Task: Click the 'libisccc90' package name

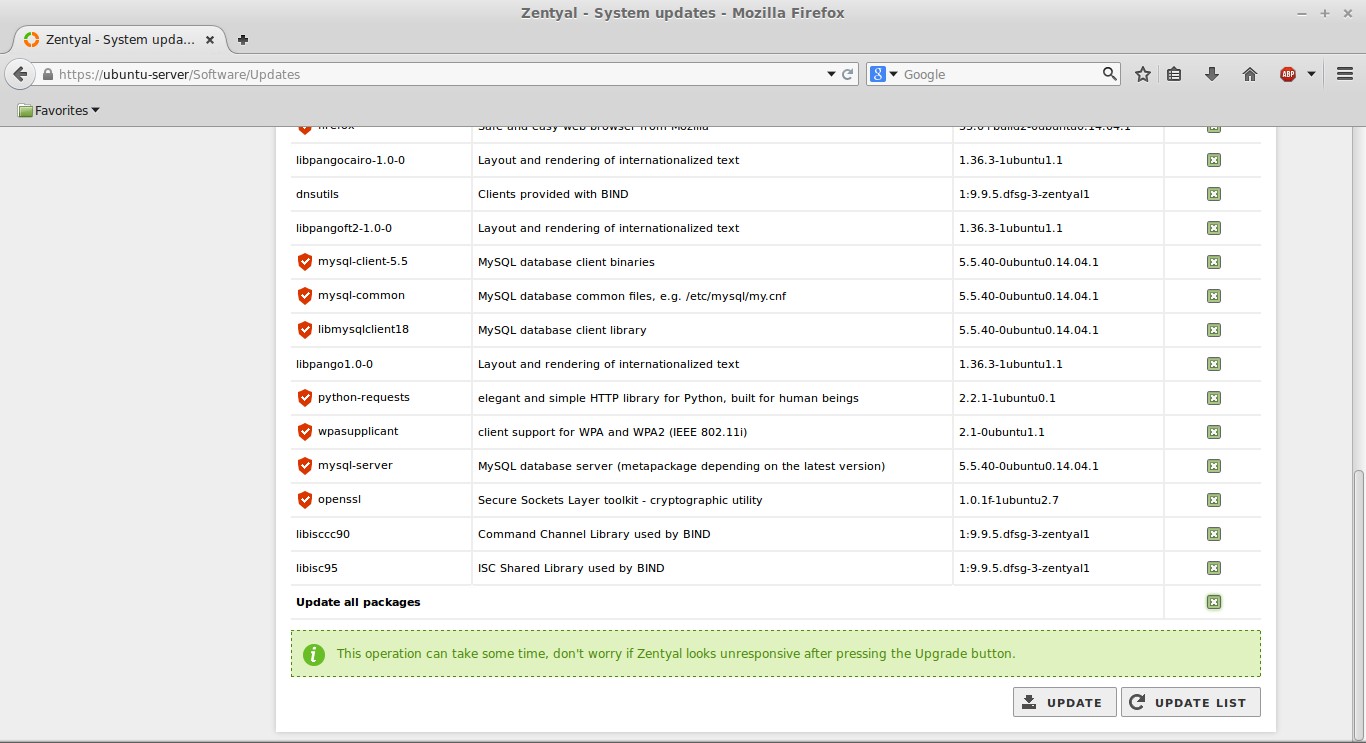Action: point(323,534)
